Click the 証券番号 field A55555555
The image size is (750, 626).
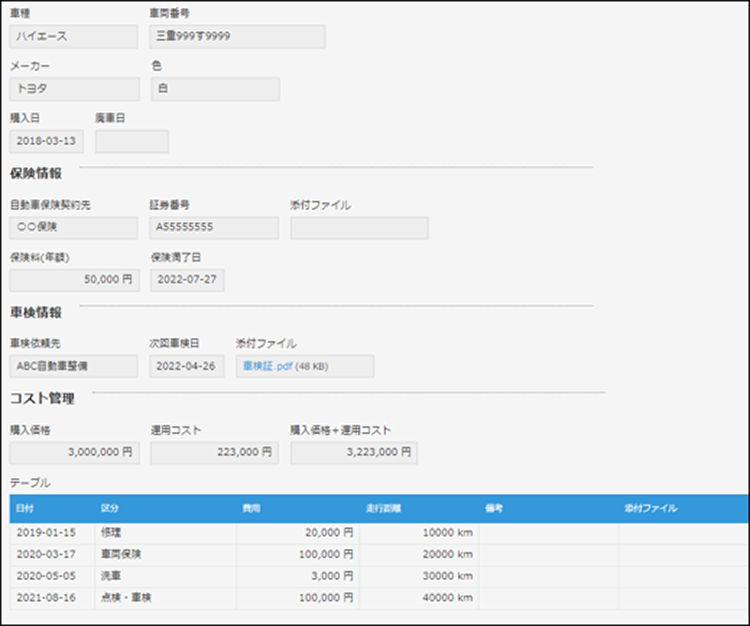point(214,227)
